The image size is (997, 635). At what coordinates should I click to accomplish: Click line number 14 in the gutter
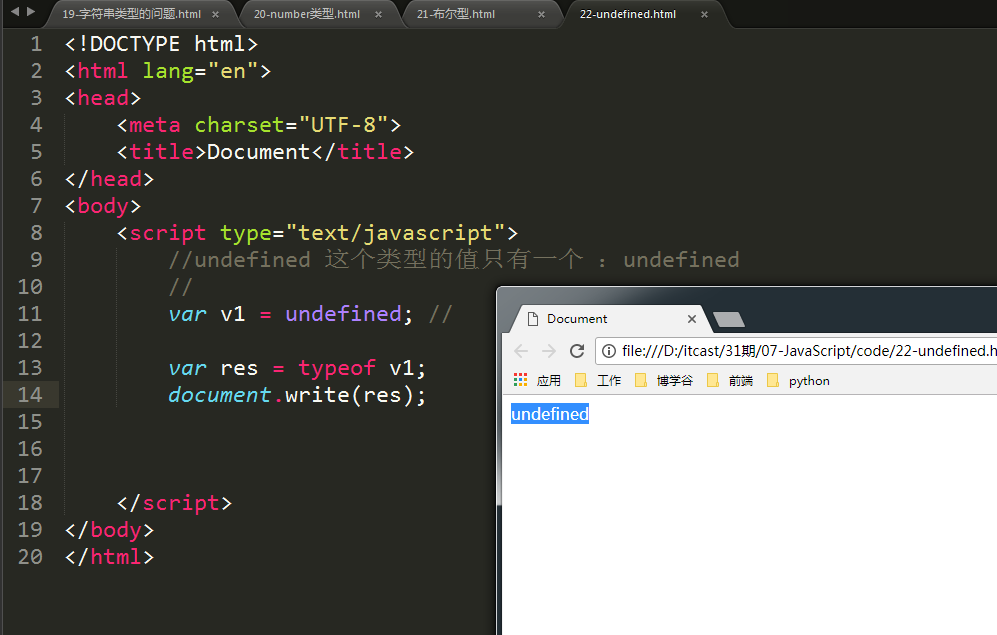pos(30,395)
